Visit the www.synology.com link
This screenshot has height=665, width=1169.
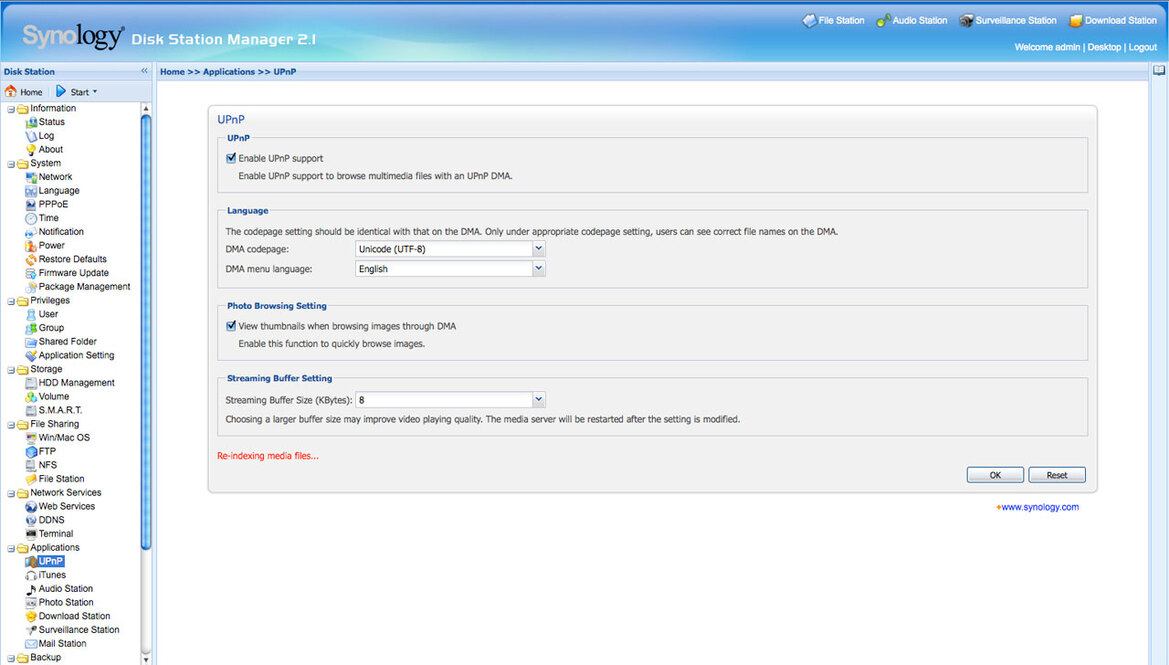1039,507
